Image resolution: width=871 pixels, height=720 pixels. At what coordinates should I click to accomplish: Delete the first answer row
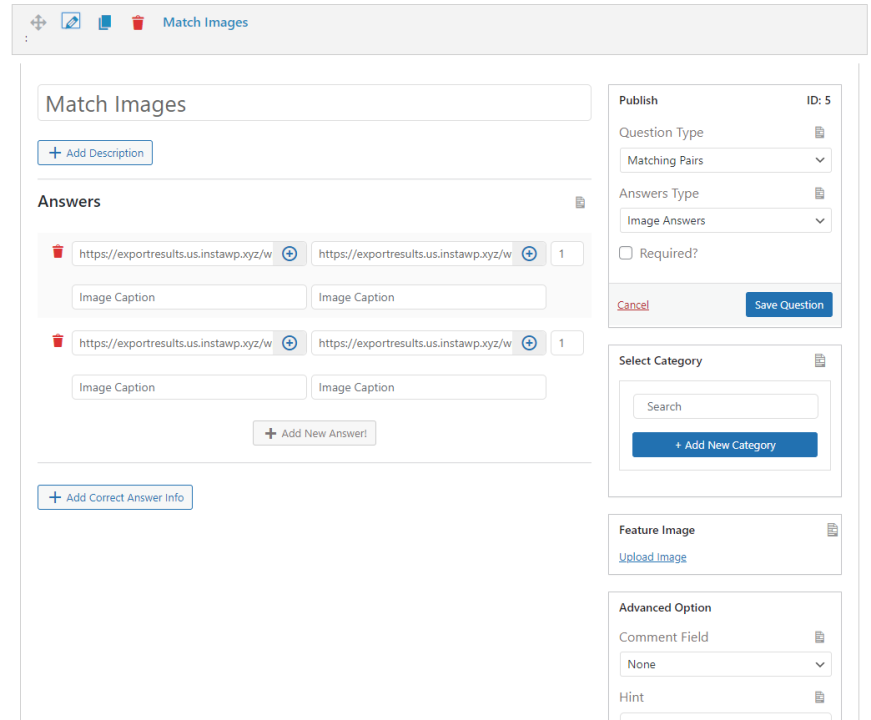(x=58, y=252)
